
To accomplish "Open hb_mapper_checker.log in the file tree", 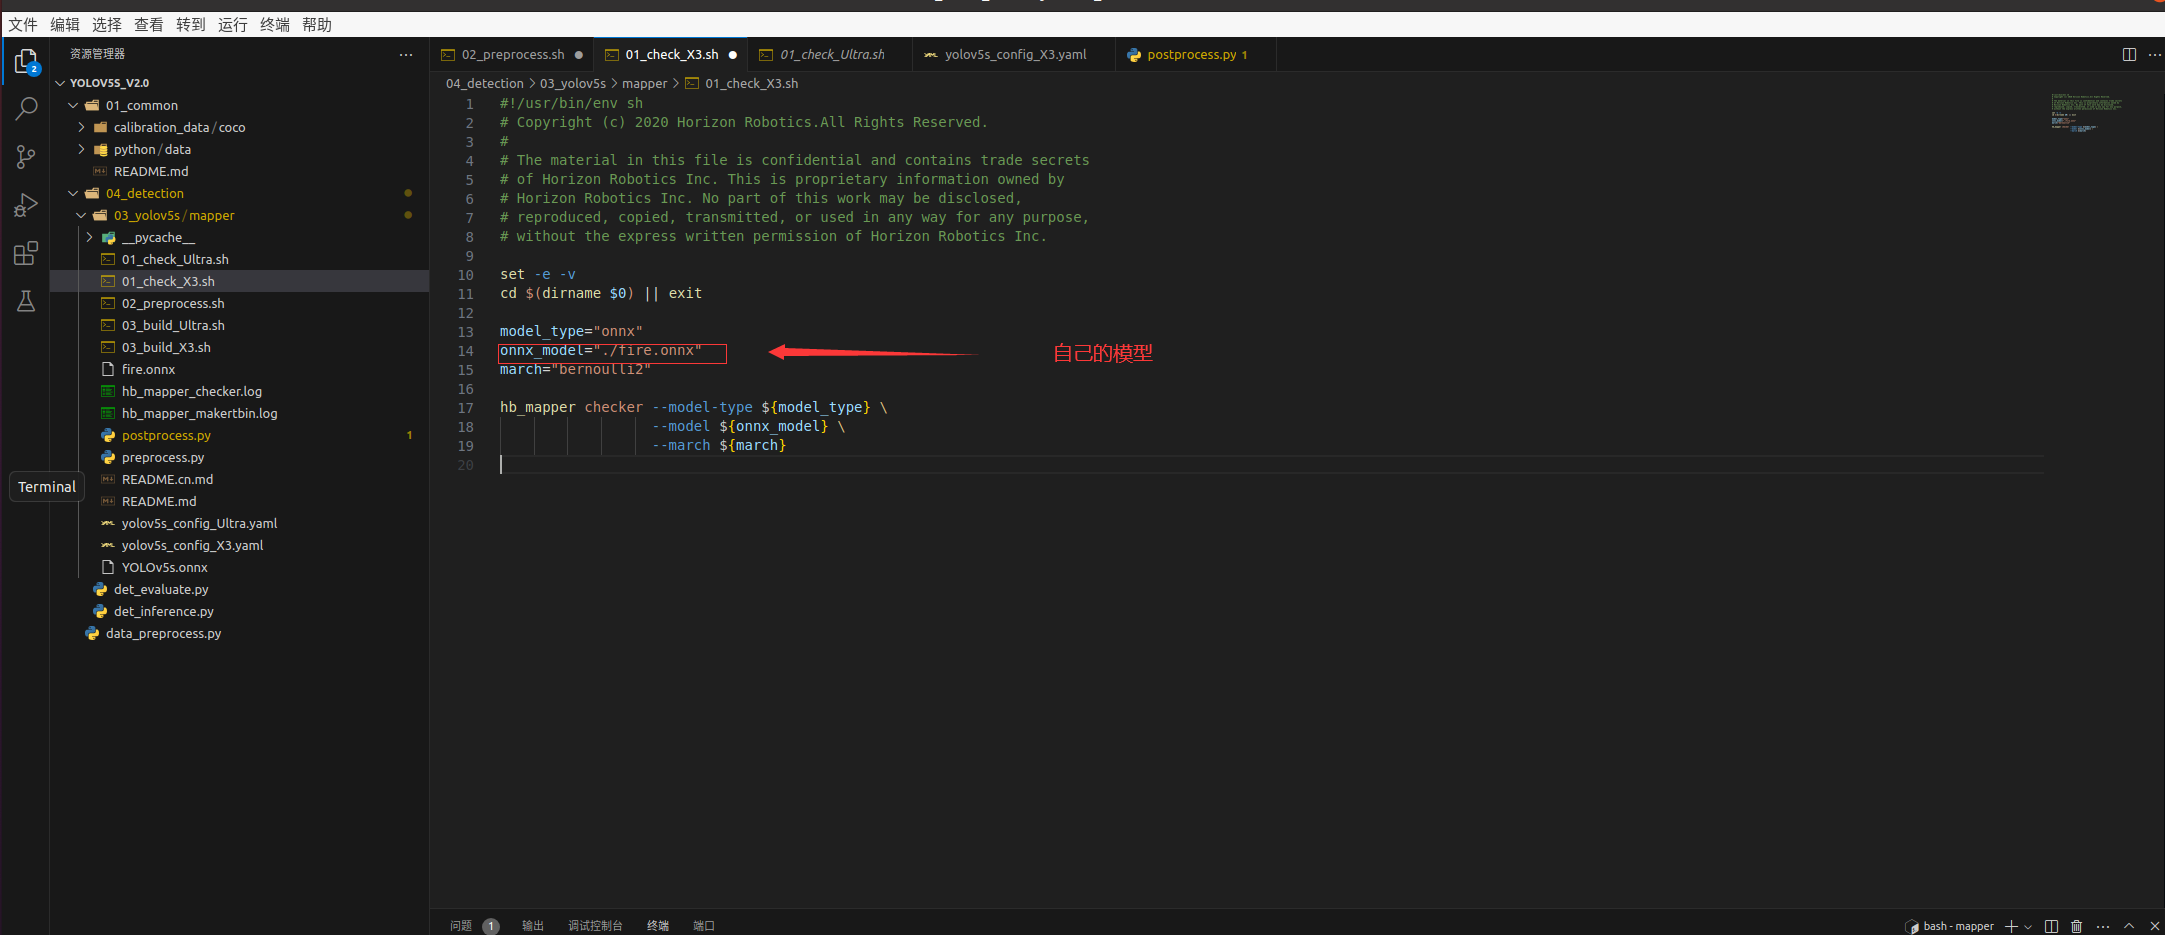I will coord(240,391).
